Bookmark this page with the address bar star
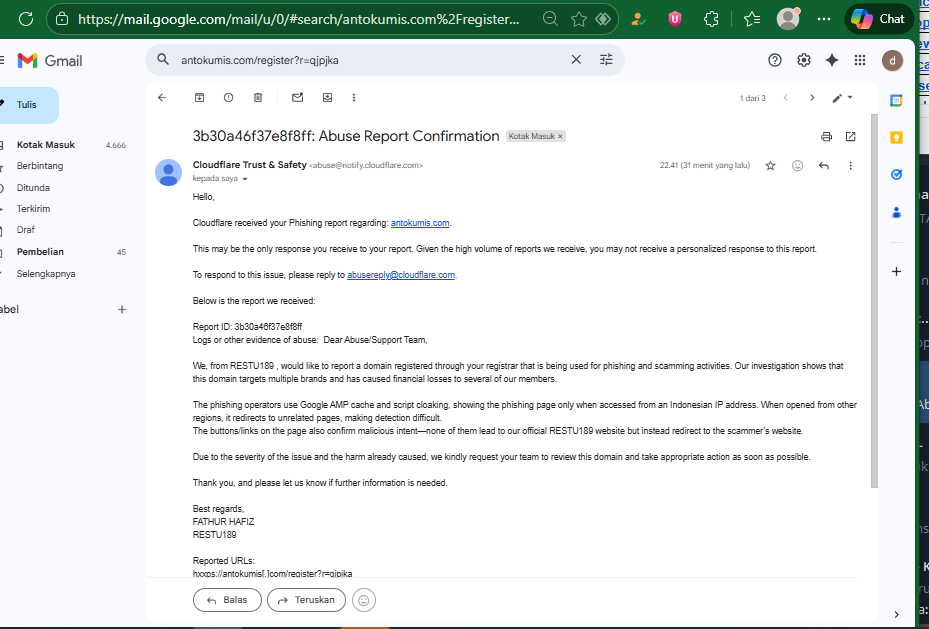The image size is (929, 629). 578,19
